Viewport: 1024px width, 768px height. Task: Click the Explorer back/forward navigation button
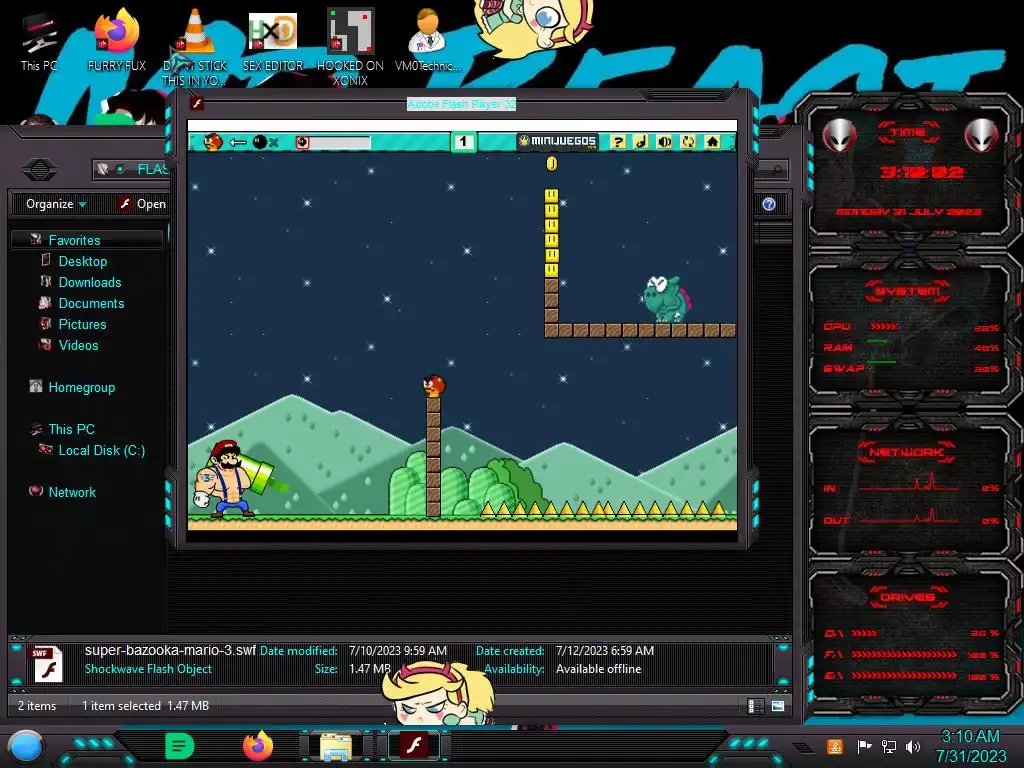(40, 170)
